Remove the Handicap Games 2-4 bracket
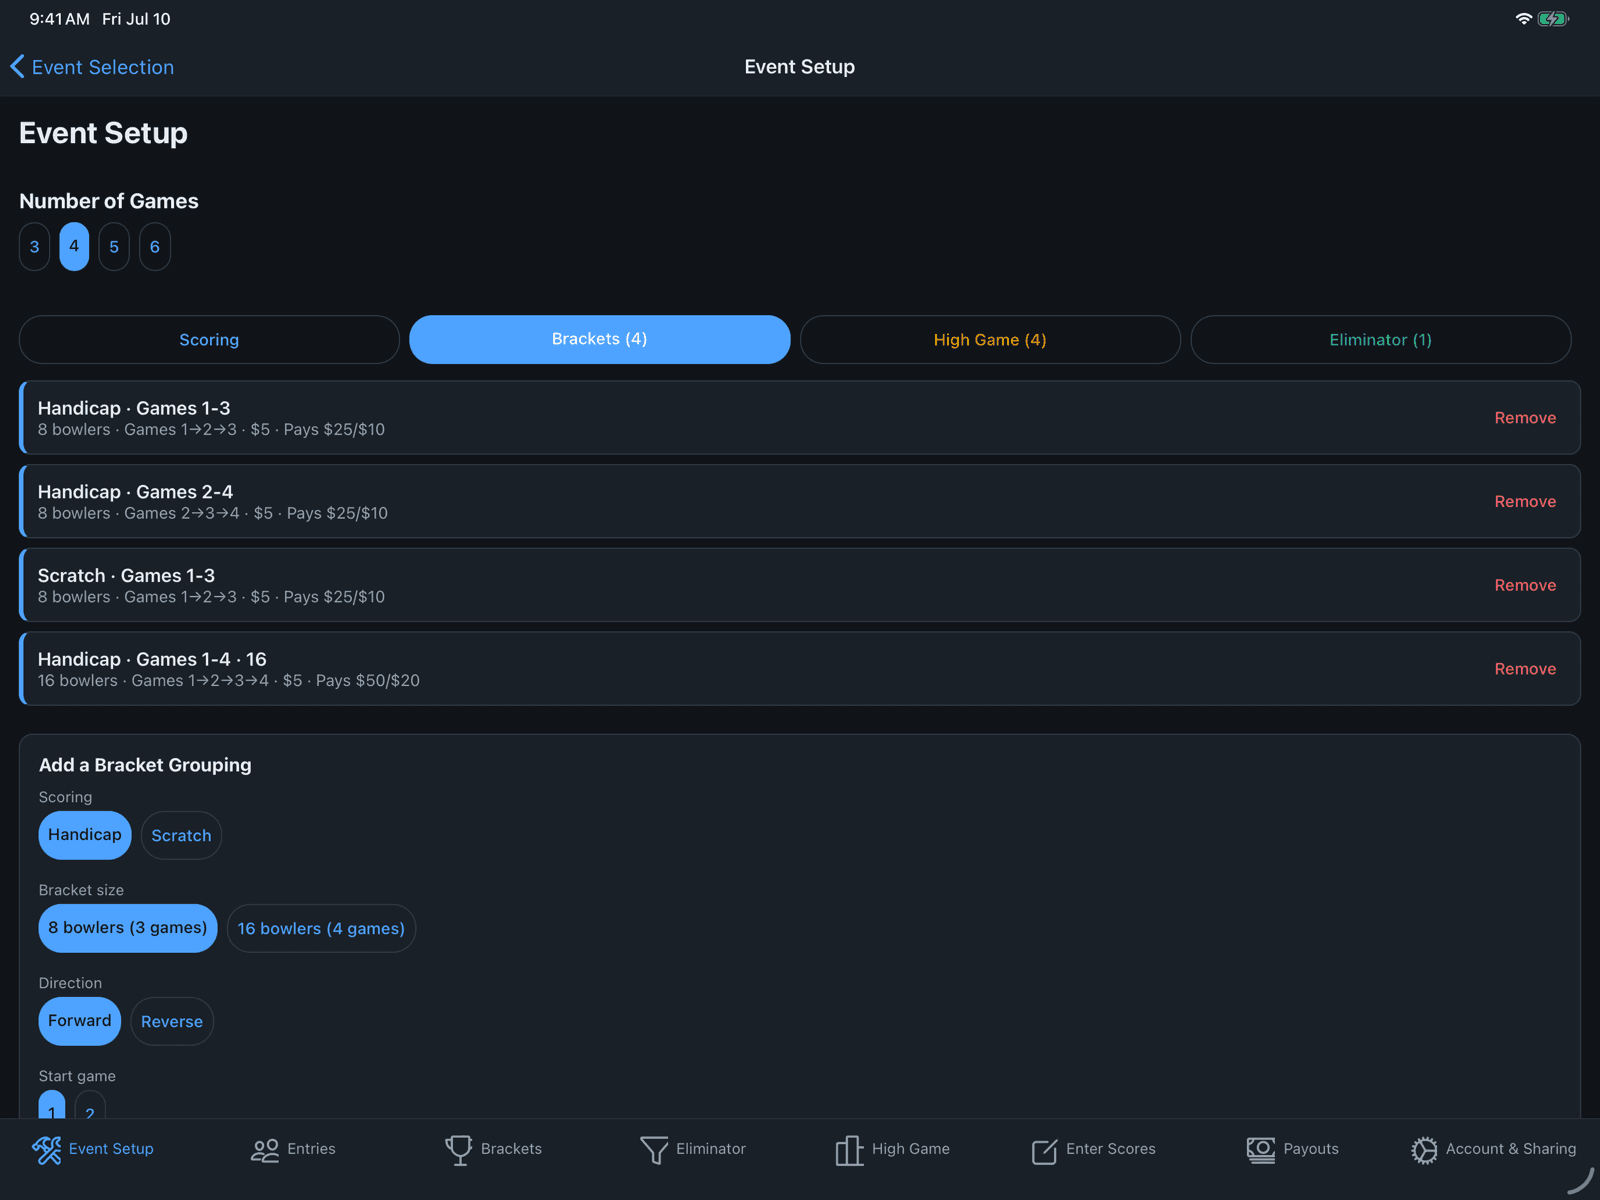The image size is (1600, 1200). click(1525, 501)
